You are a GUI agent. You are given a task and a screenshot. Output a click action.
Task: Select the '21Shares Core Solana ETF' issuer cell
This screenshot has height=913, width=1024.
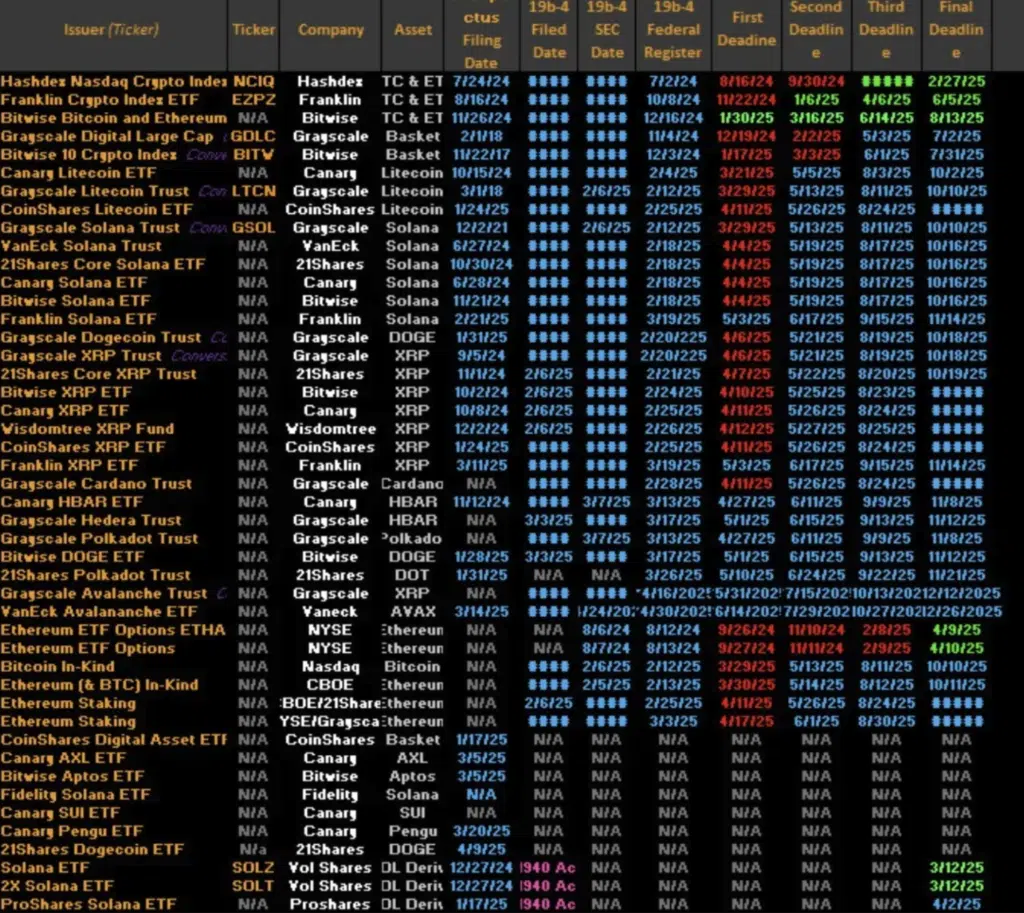(x=103, y=264)
